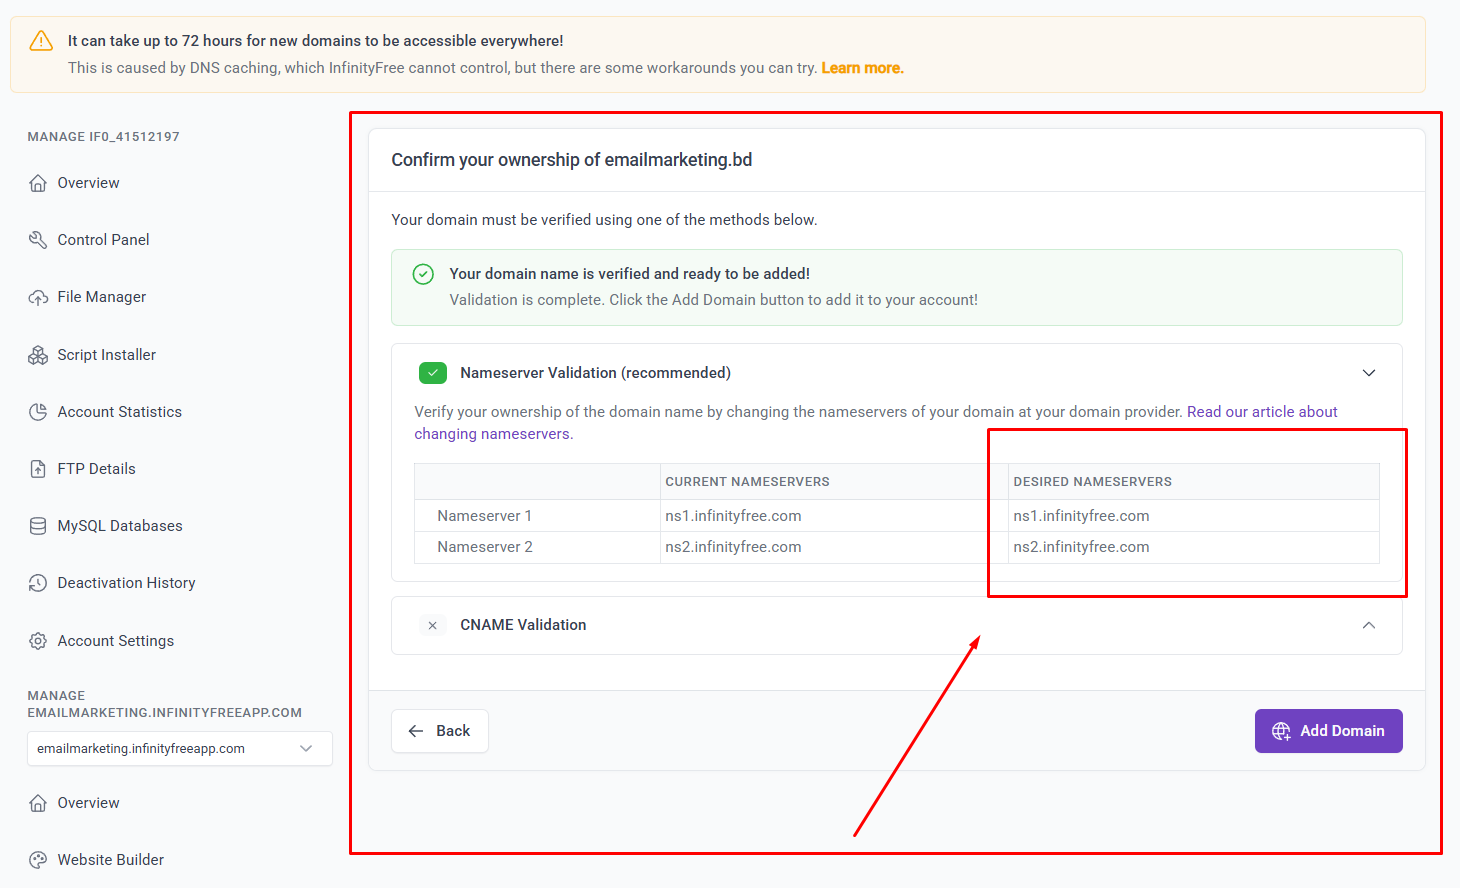Click the green checkmark on Nameserver Validation
This screenshot has width=1460, height=888.
point(432,372)
